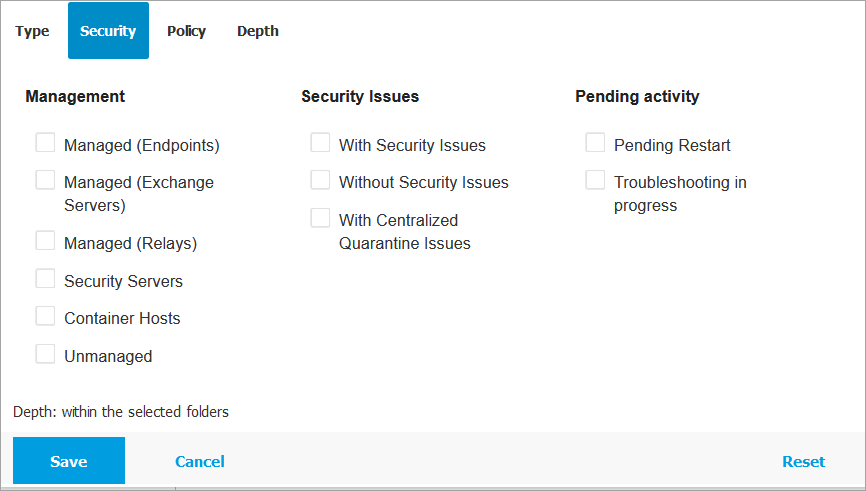Check the Unmanaged filter box
This screenshot has width=866, height=491.
coord(45,354)
